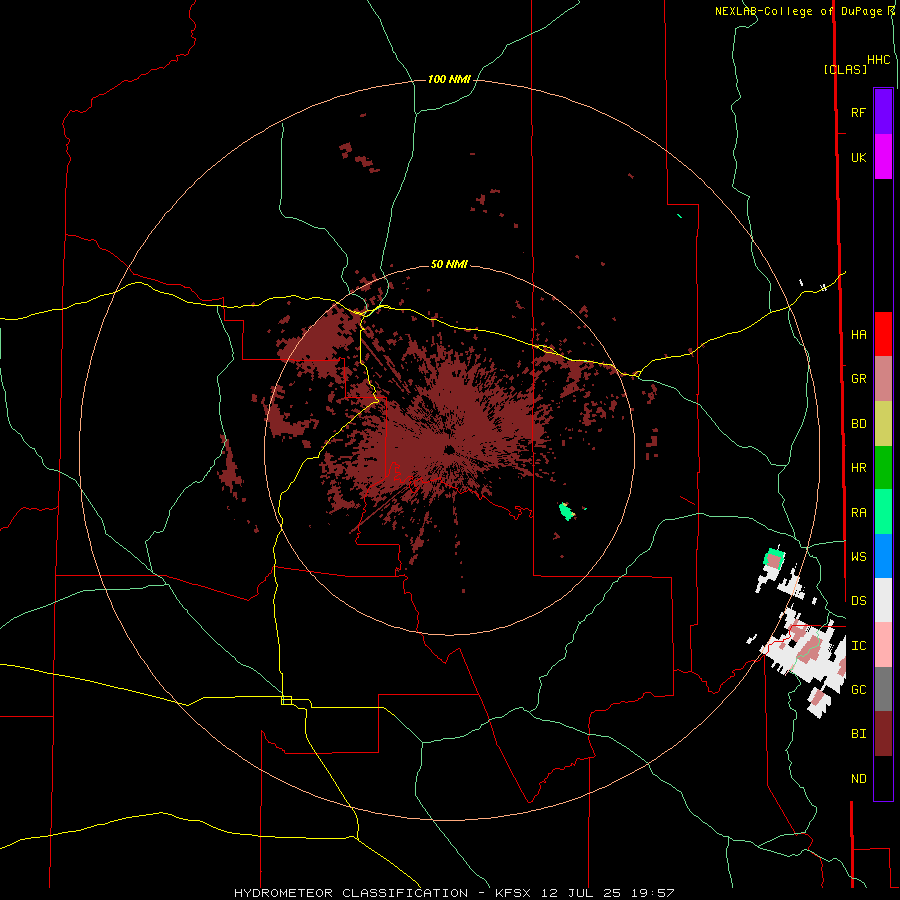
Task: Click the 100 NMI range ring label
Action: [x=449, y=79]
